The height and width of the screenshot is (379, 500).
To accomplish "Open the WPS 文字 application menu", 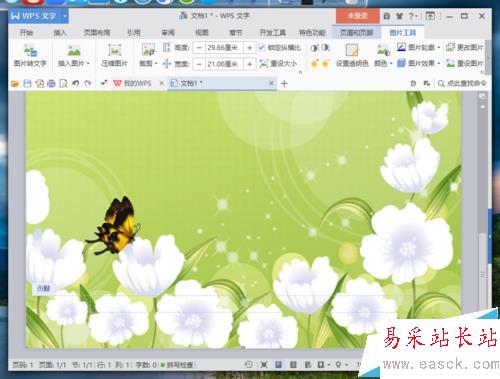I will (x=38, y=16).
